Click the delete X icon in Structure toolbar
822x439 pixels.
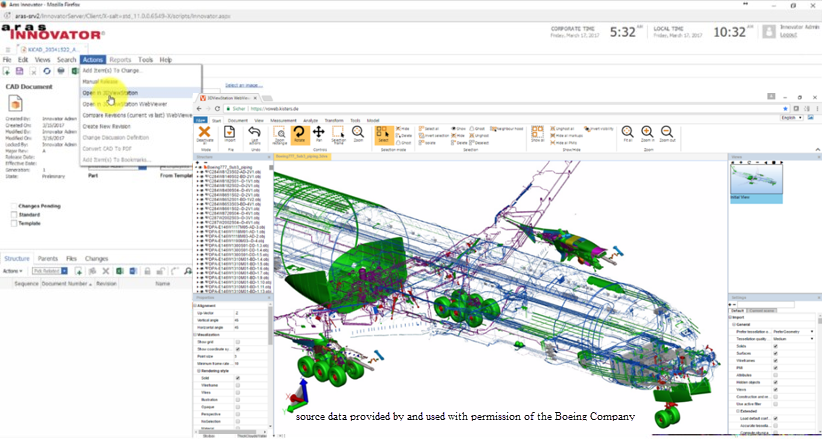[x=105, y=271]
